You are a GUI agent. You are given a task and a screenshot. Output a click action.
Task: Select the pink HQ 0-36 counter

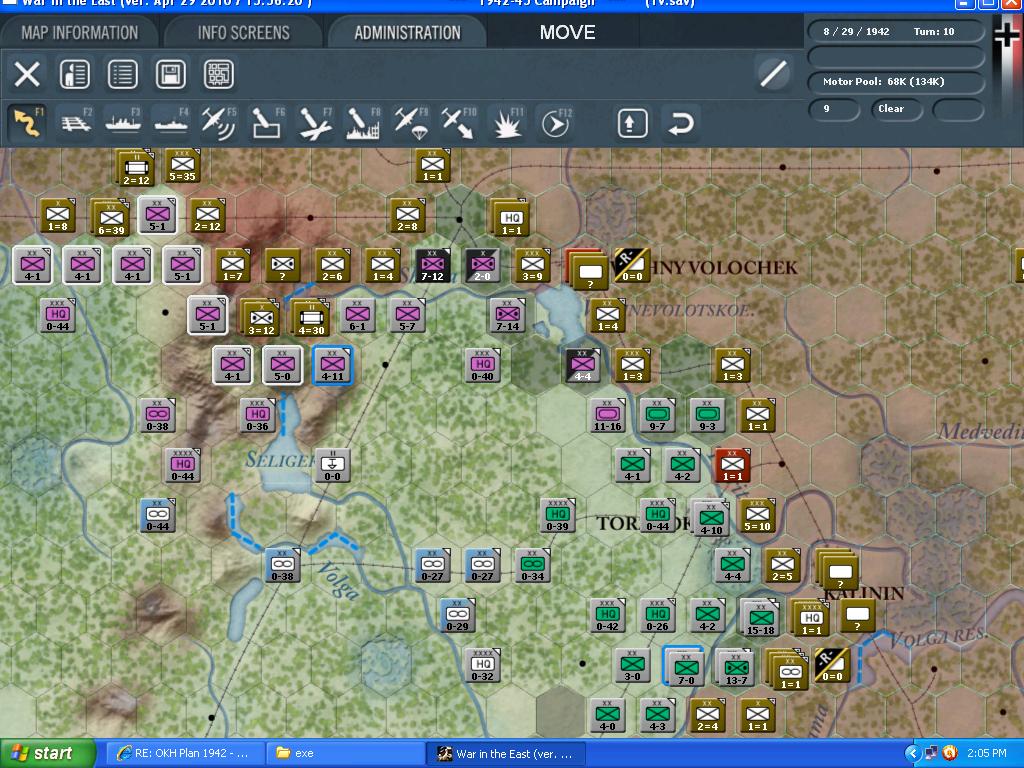[257, 415]
